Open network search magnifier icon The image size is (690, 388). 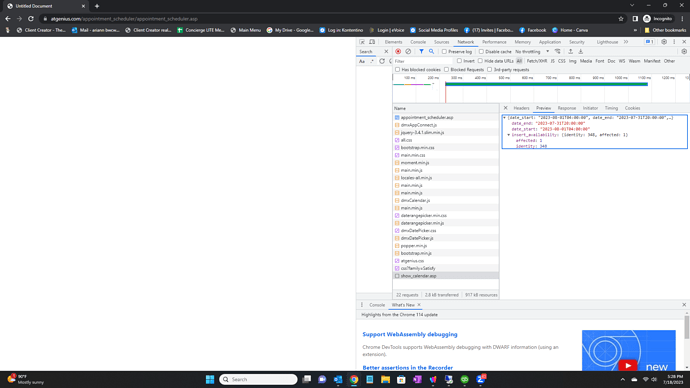[431, 51]
